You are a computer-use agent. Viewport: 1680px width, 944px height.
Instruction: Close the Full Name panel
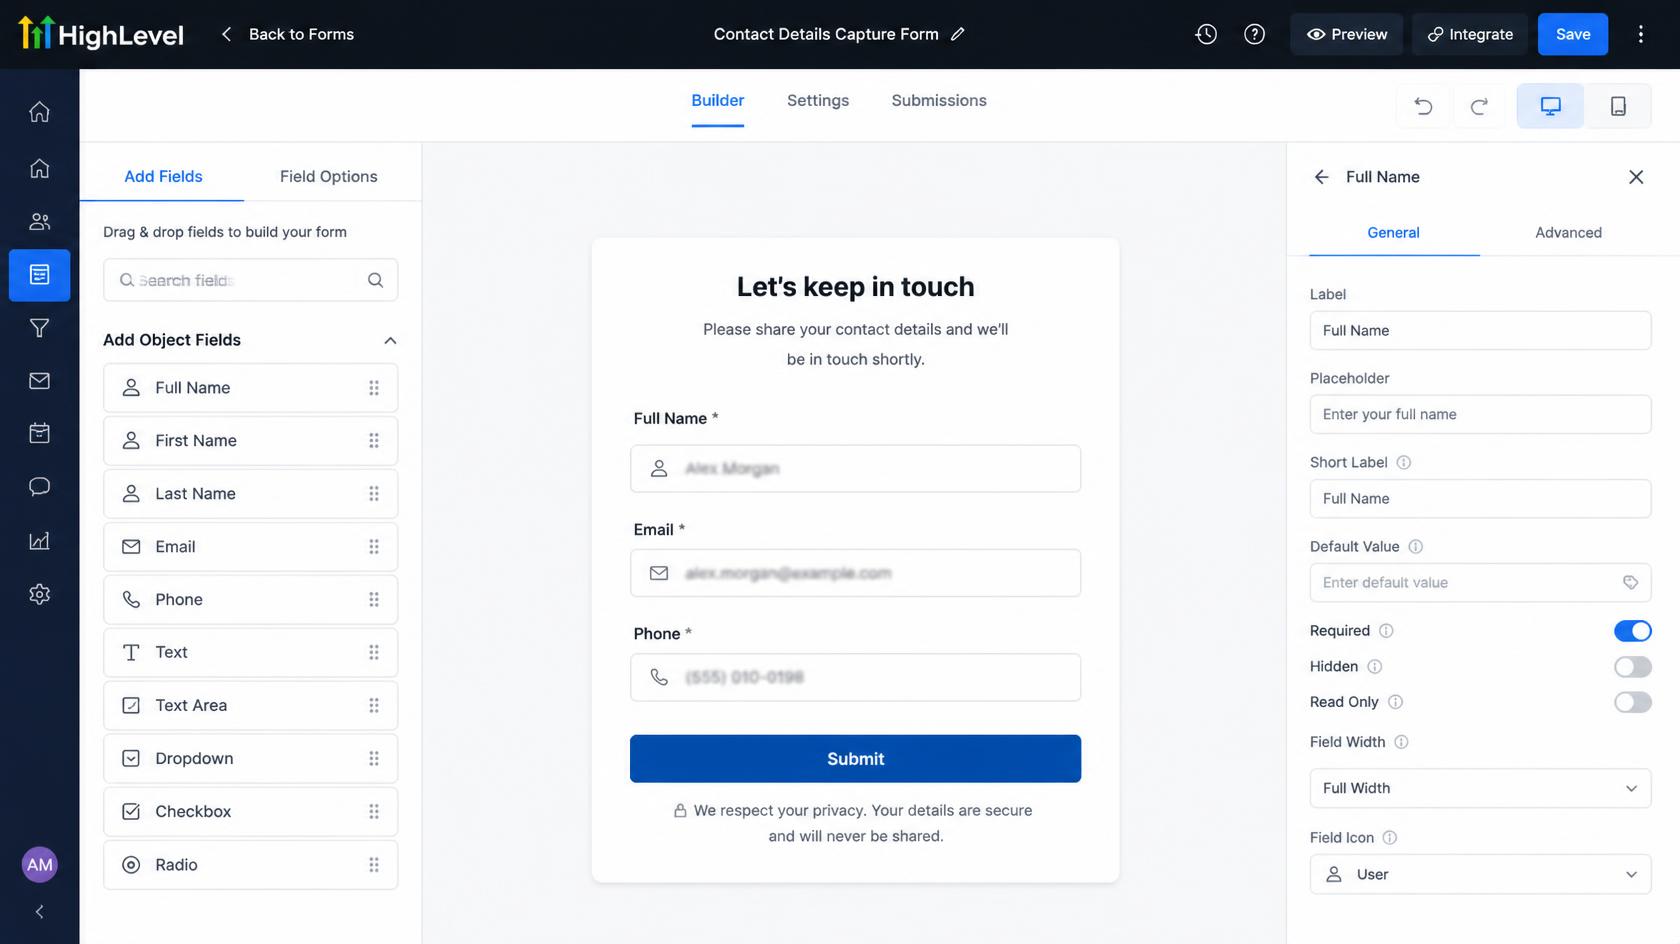pyautogui.click(x=1636, y=177)
